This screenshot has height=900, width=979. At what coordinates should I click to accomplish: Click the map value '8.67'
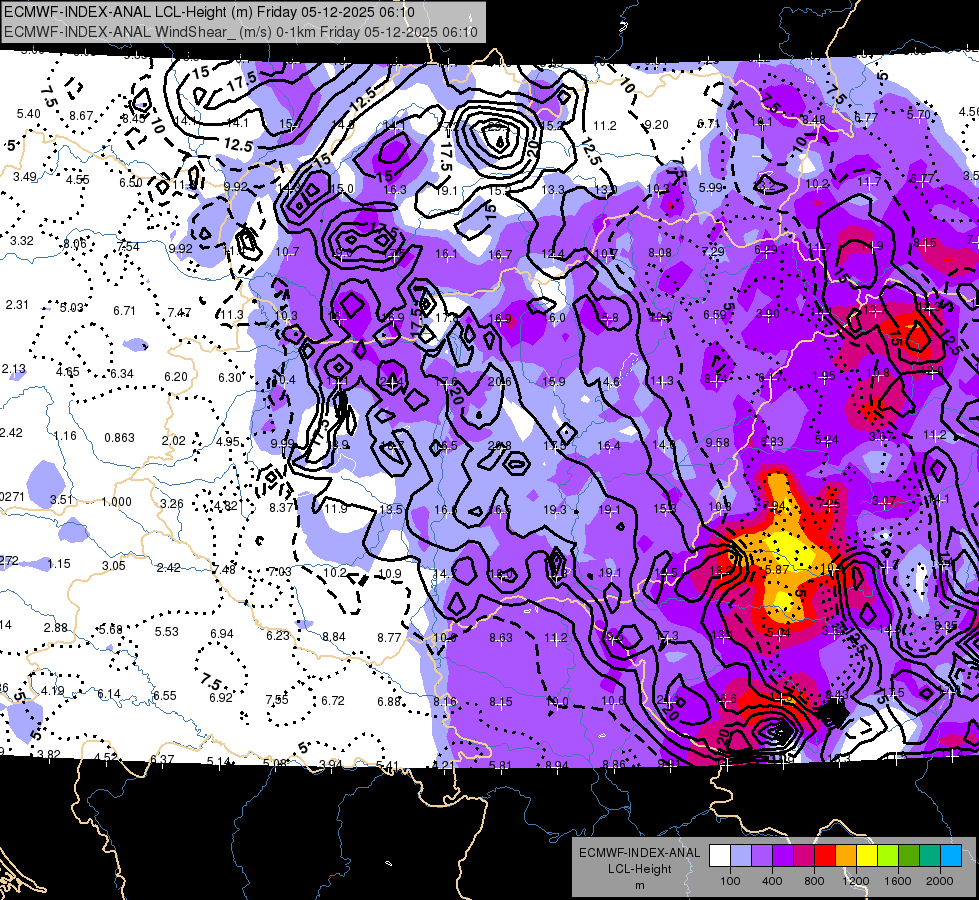(81, 116)
